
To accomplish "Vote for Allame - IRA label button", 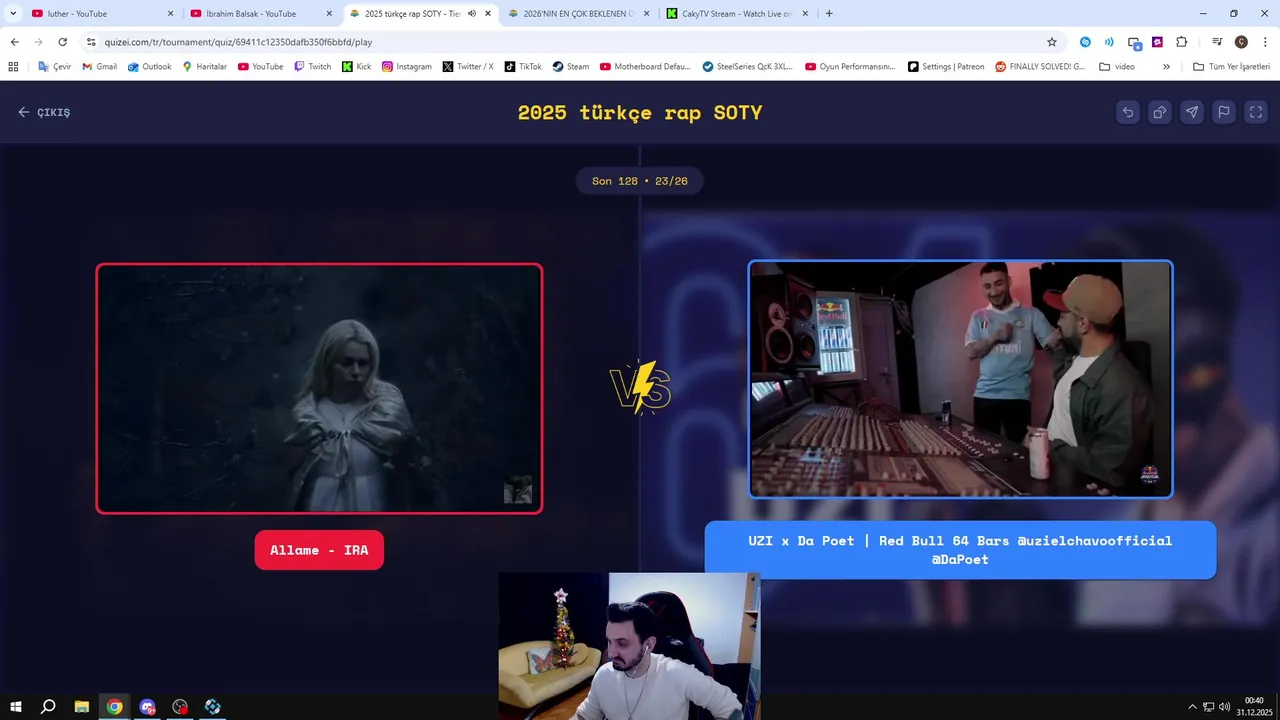I will pyautogui.click(x=319, y=550).
